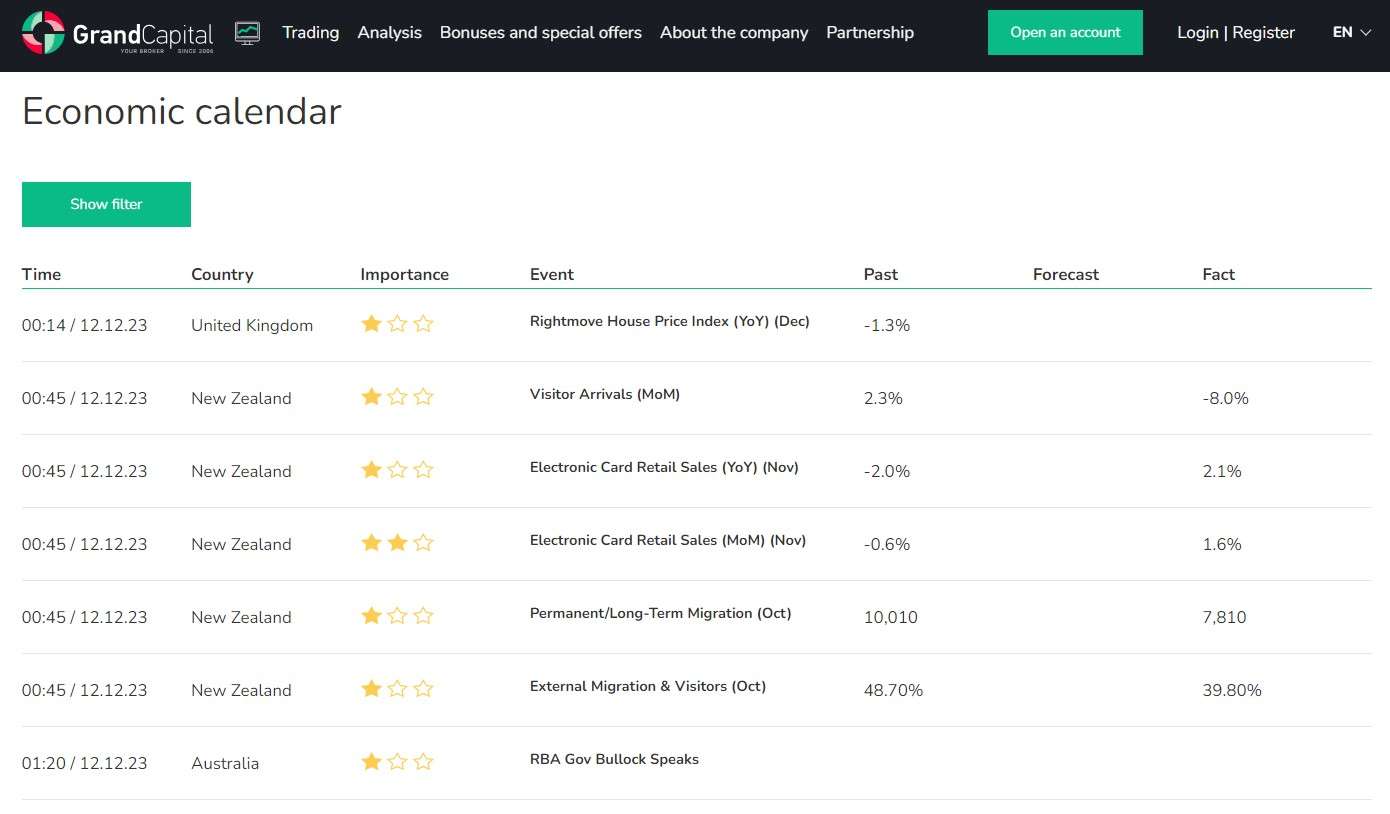Click the Event column header
The height and width of the screenshot is (814, 1390).
pyautogui.click(x=552, y=274)
